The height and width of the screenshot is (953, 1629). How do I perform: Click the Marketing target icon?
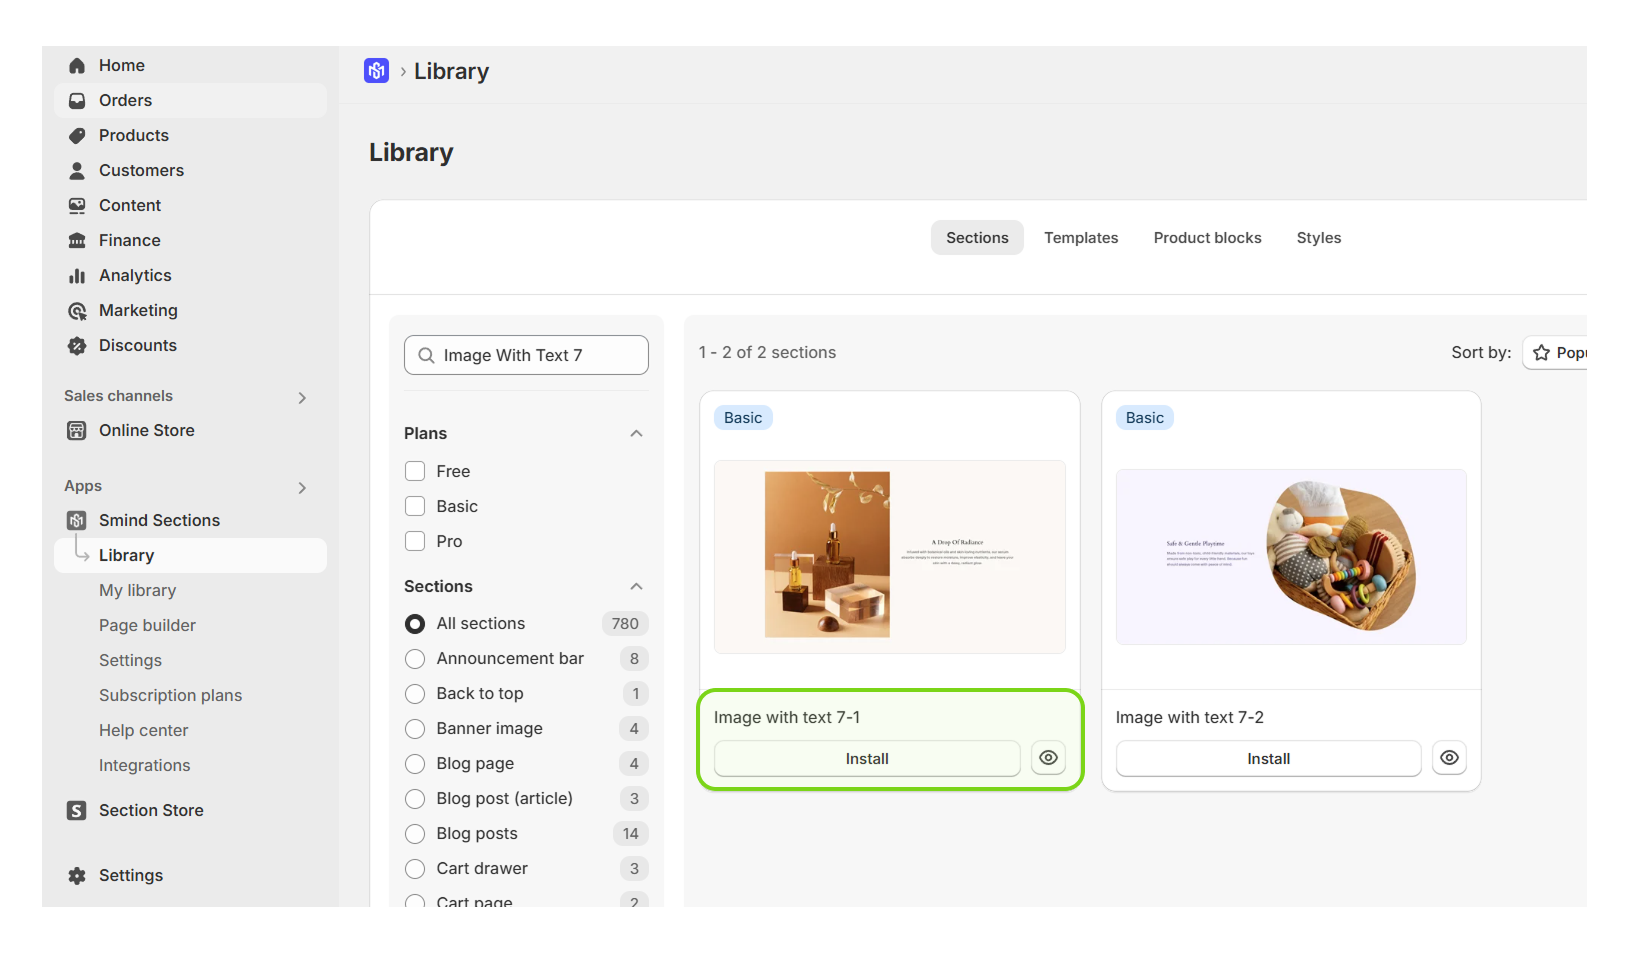point(77,311)
